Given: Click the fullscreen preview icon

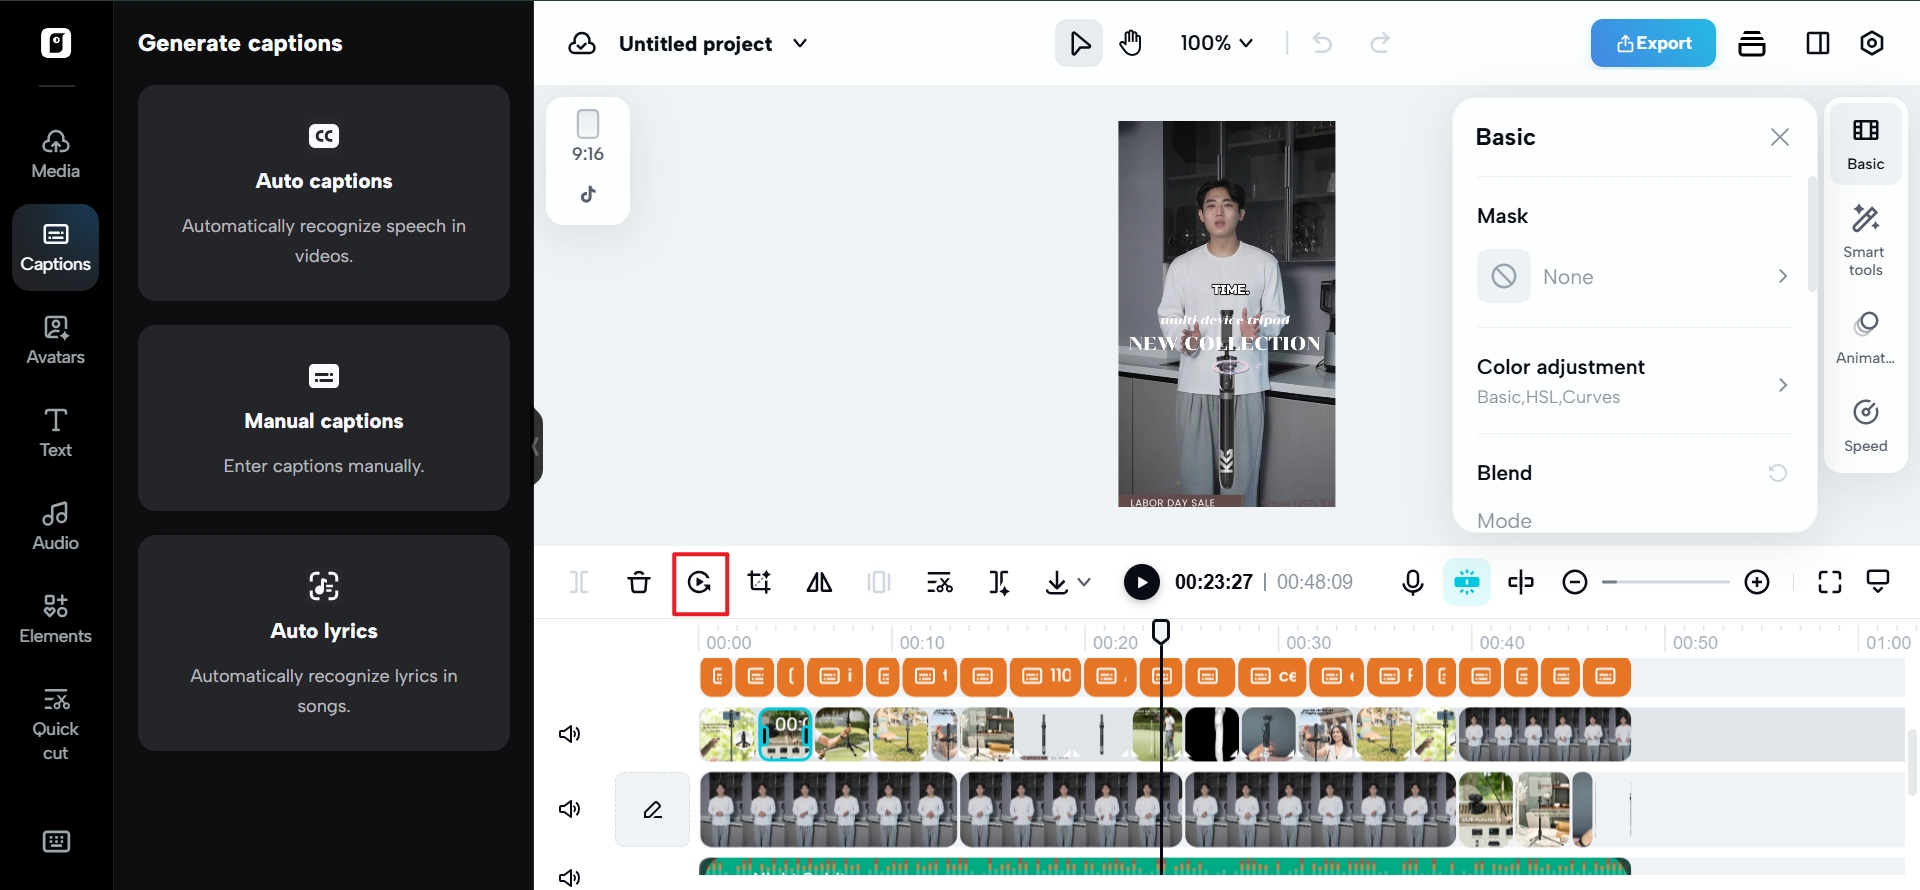Looking at the screenshot, I should (x=1829, y=582).
